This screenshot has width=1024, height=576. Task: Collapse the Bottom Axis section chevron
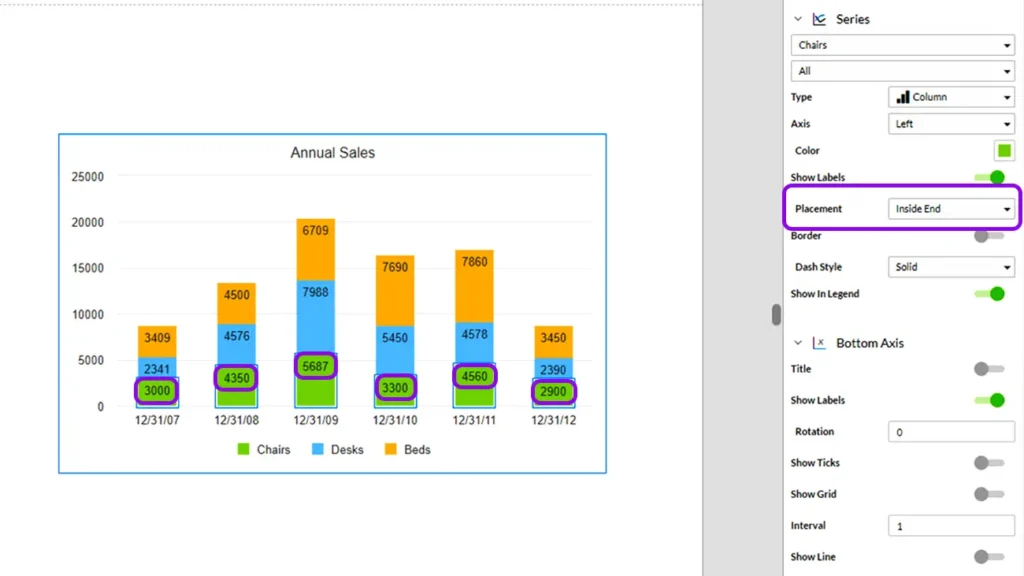798,343
